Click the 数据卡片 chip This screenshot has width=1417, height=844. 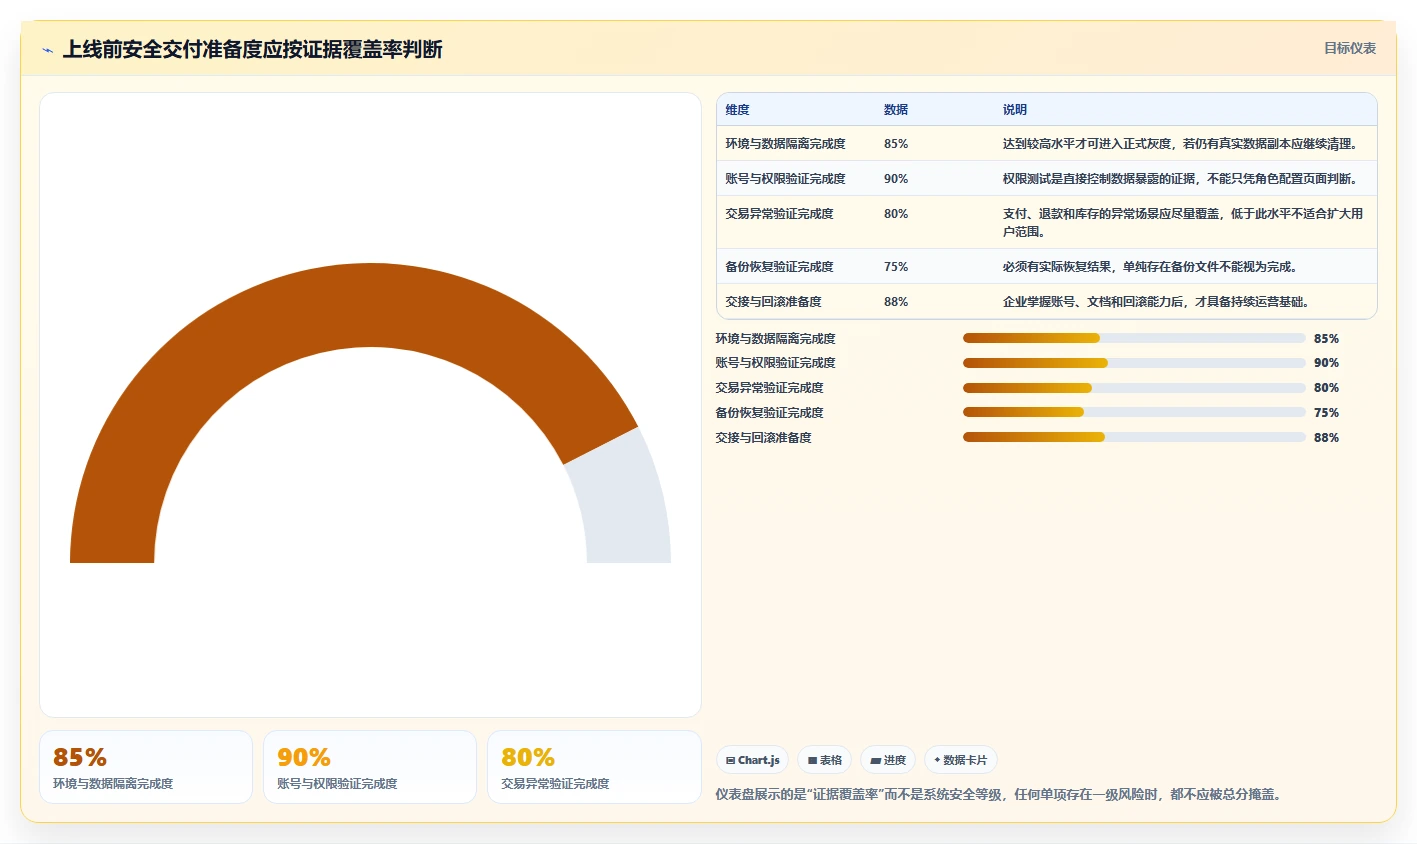click(961, 760)
